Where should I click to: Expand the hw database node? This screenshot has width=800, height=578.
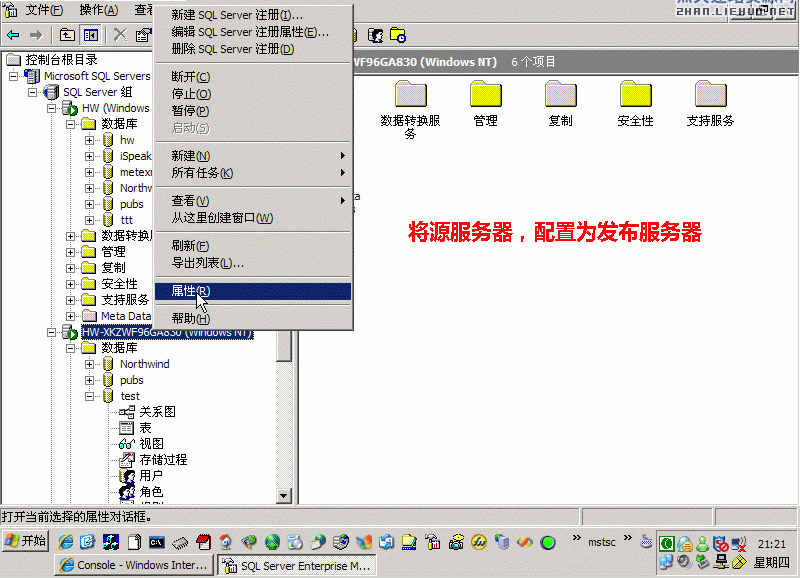[x=89, y=140]
